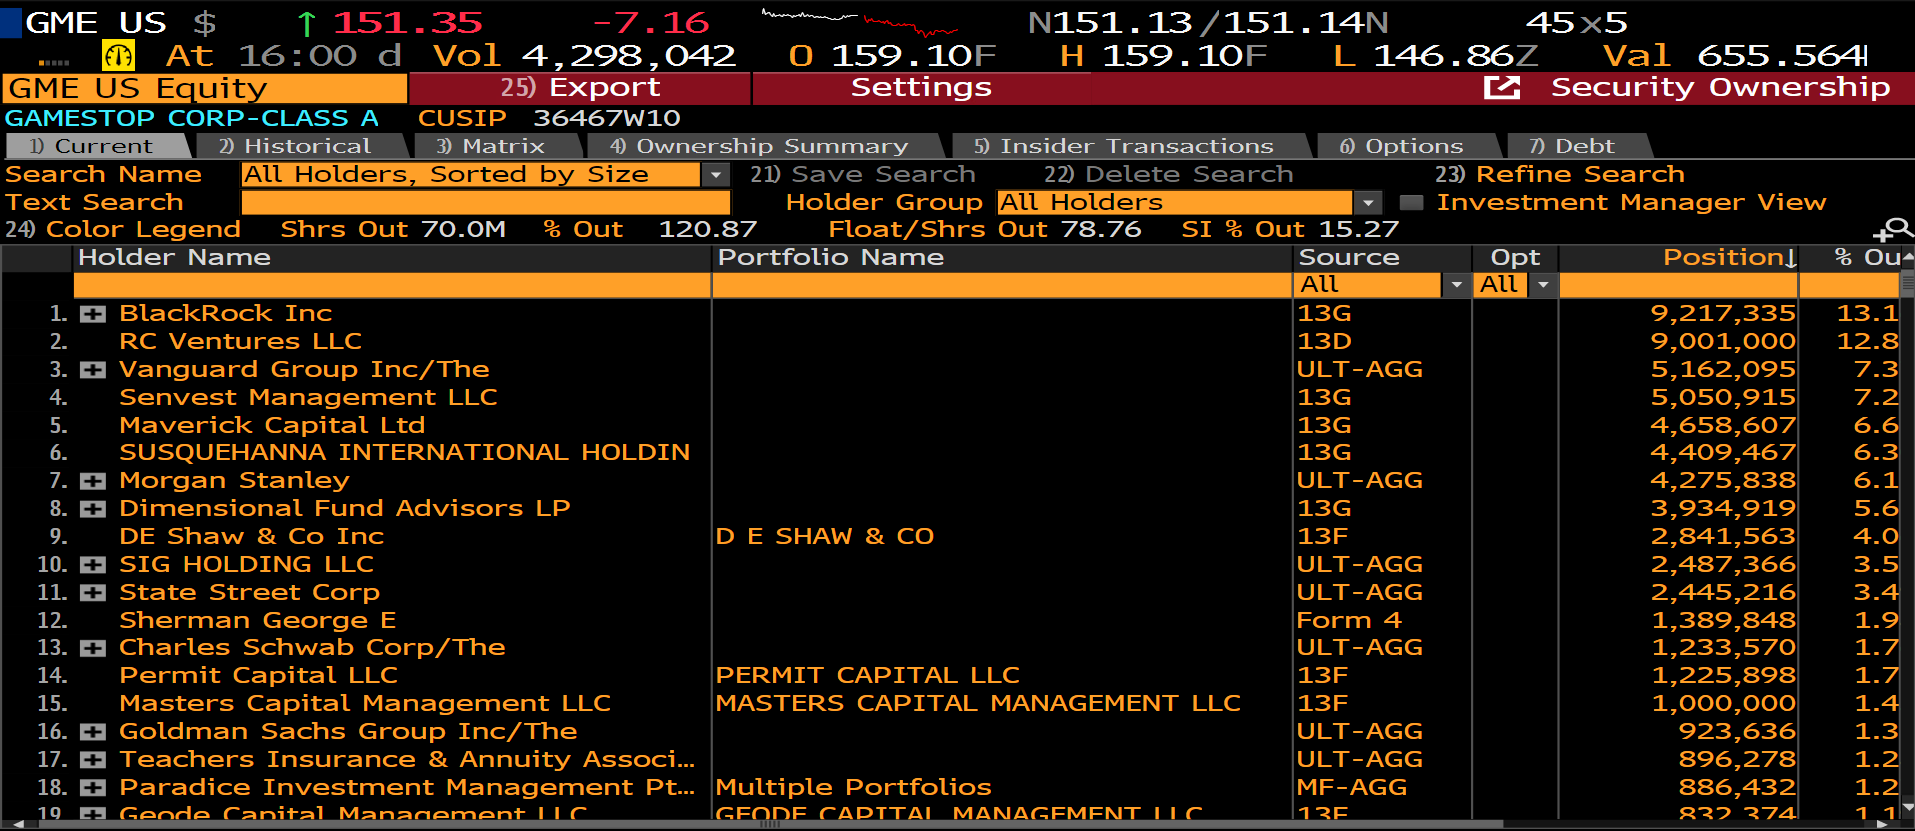Expand SIG HOLDING LLC row

[x=93, y=565]
